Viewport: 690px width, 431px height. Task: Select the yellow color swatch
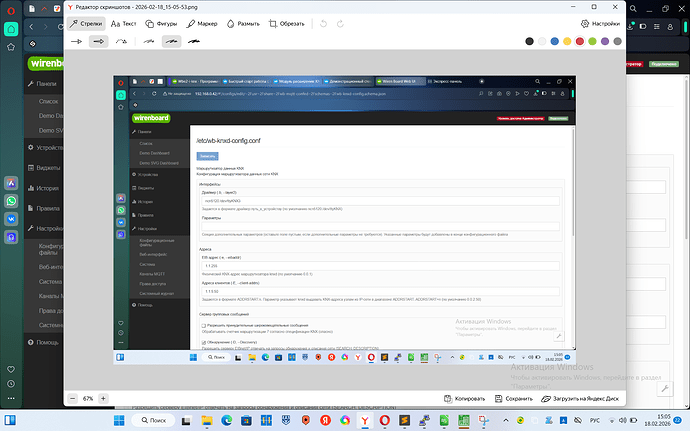[x=567, y=41]
